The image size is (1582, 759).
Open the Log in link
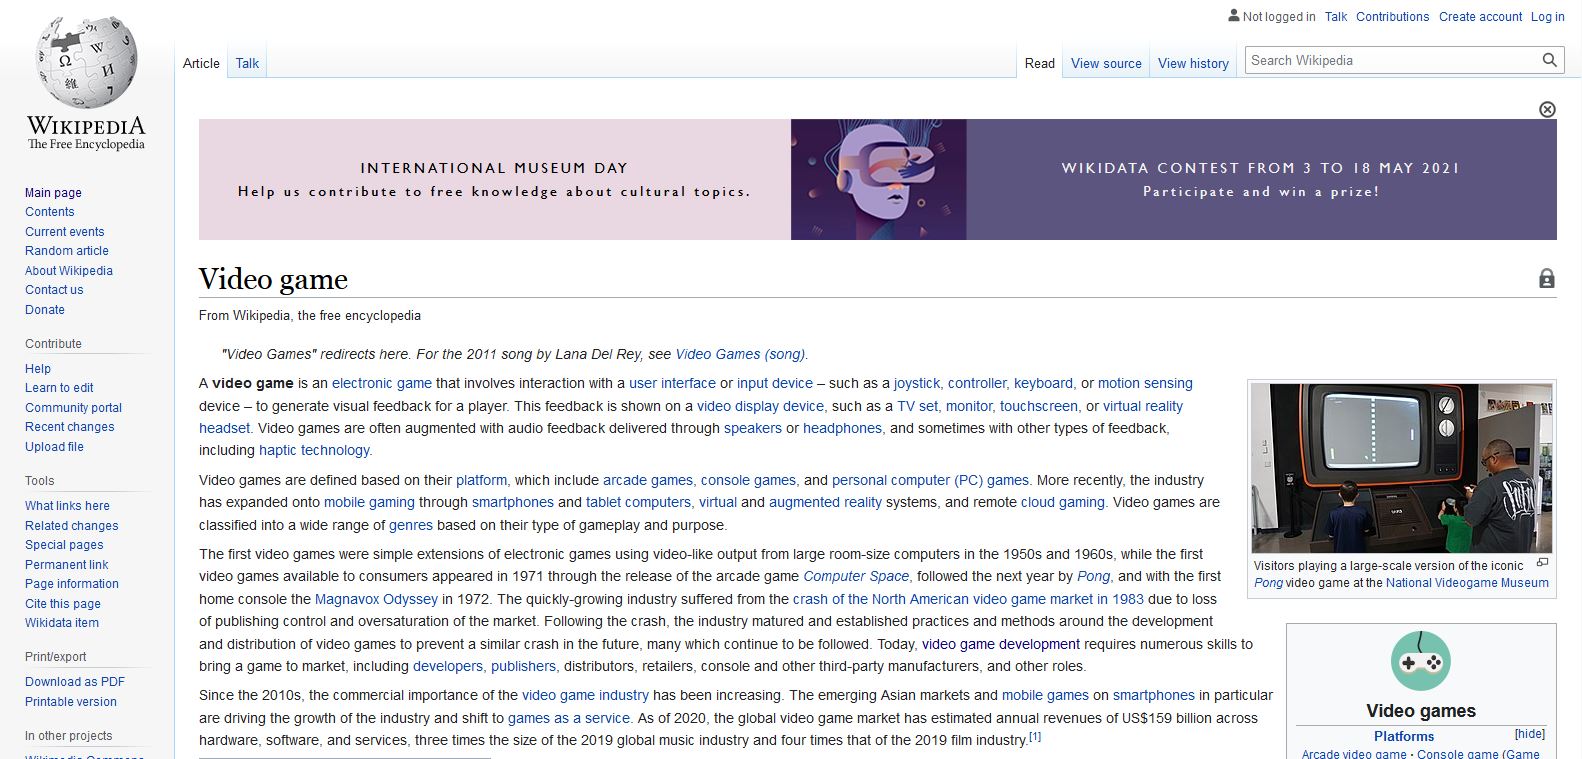(1547, 16)
